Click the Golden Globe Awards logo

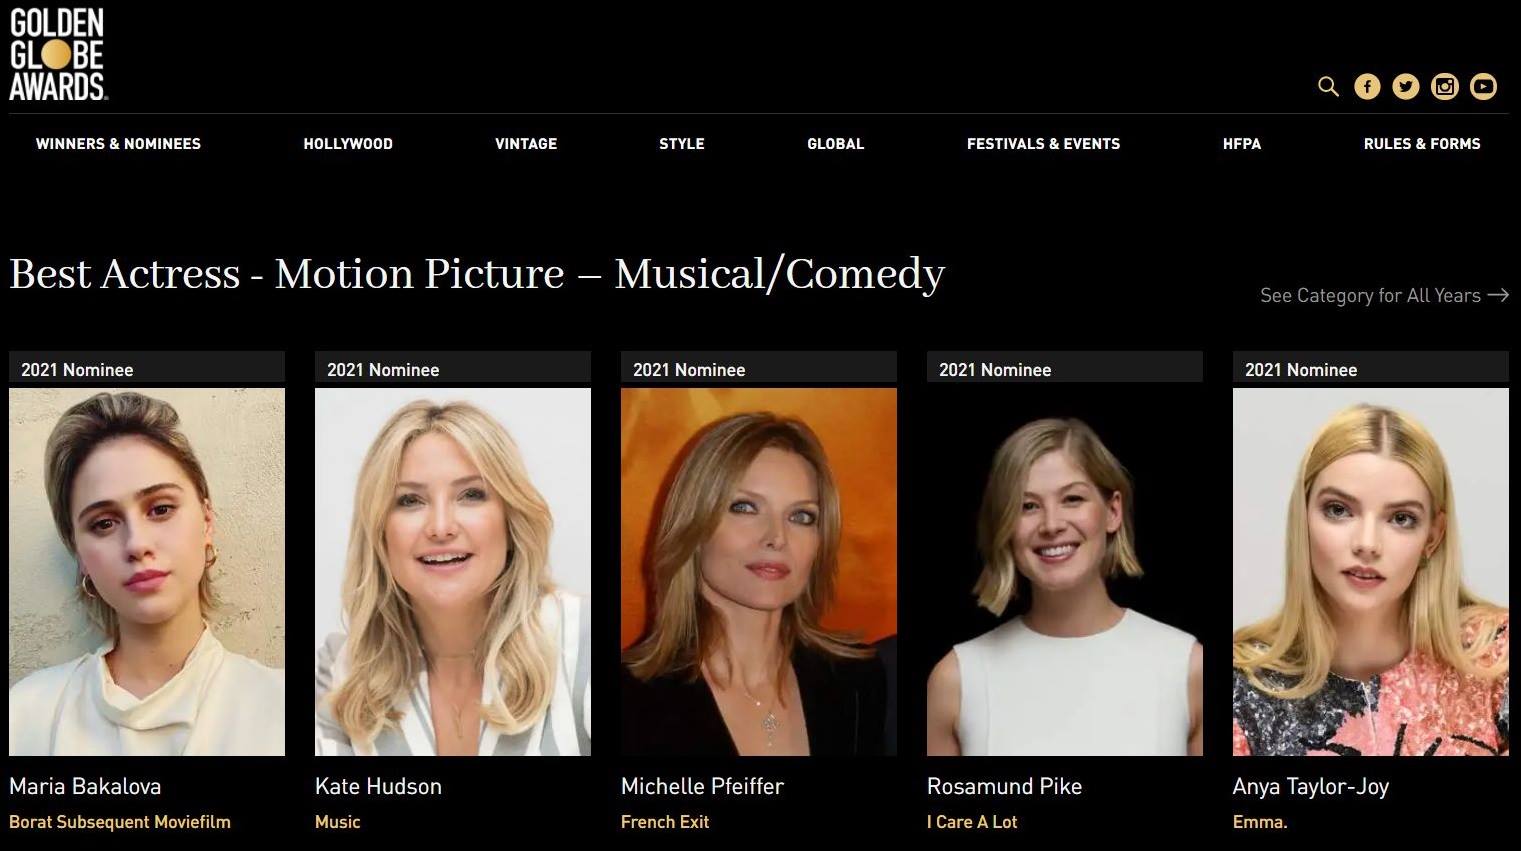[58, 55]
